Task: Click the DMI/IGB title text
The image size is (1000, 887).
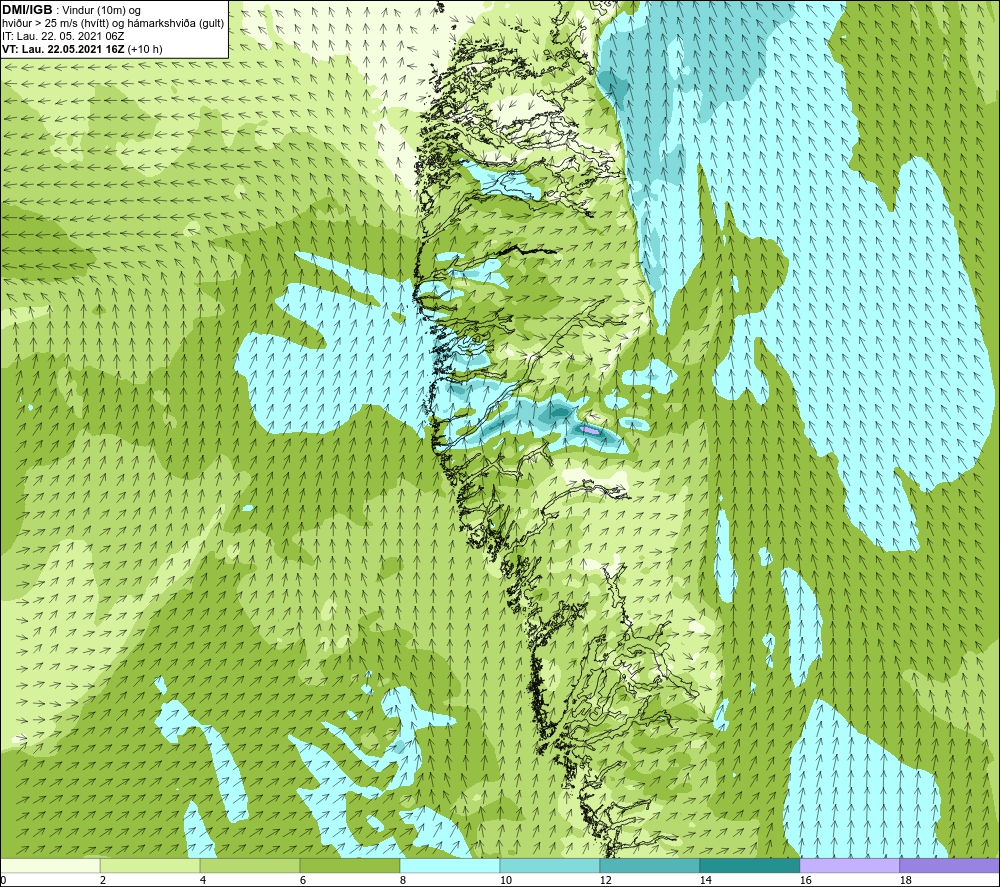Action: (x=27, y=10)
